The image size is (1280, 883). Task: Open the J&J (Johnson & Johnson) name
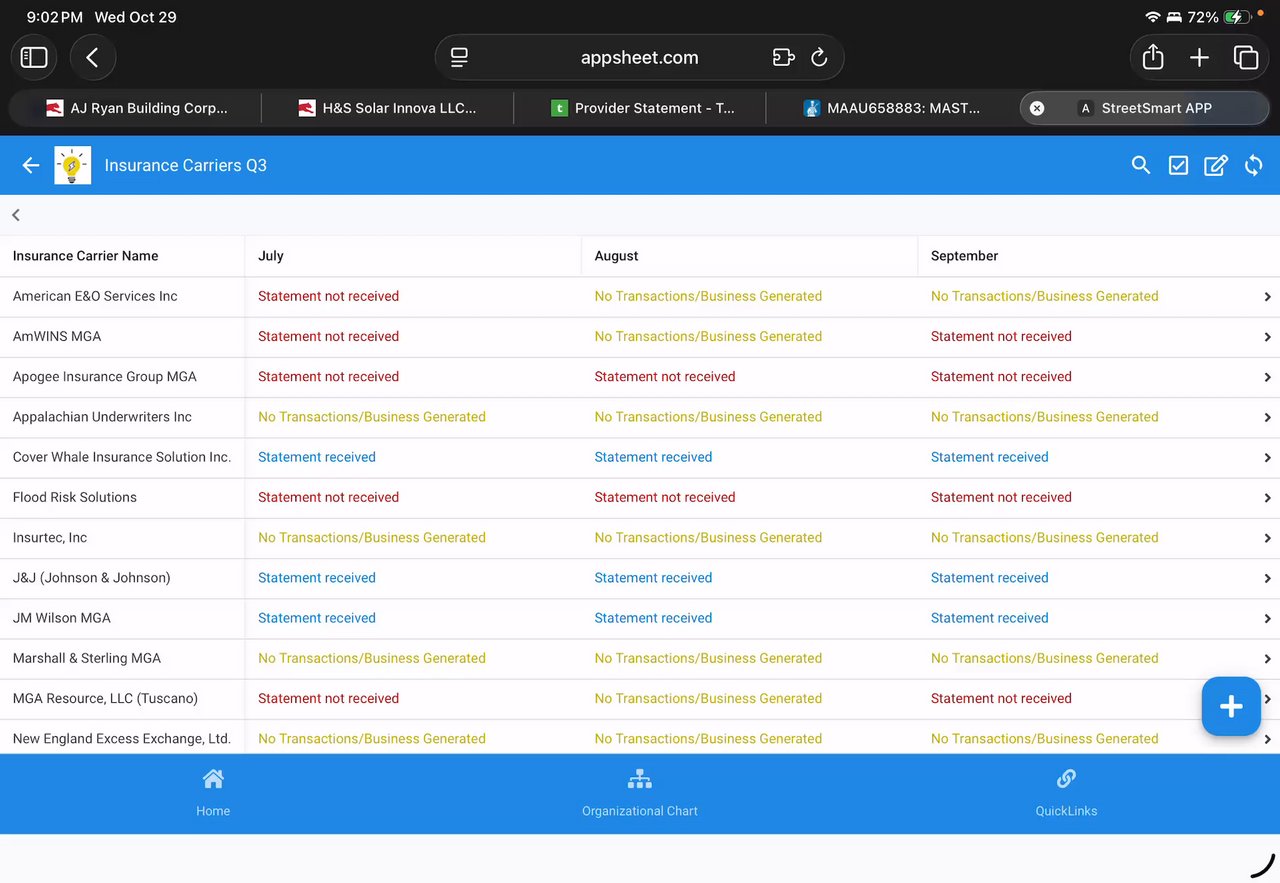pyautogui.click(x=91, y=577)
